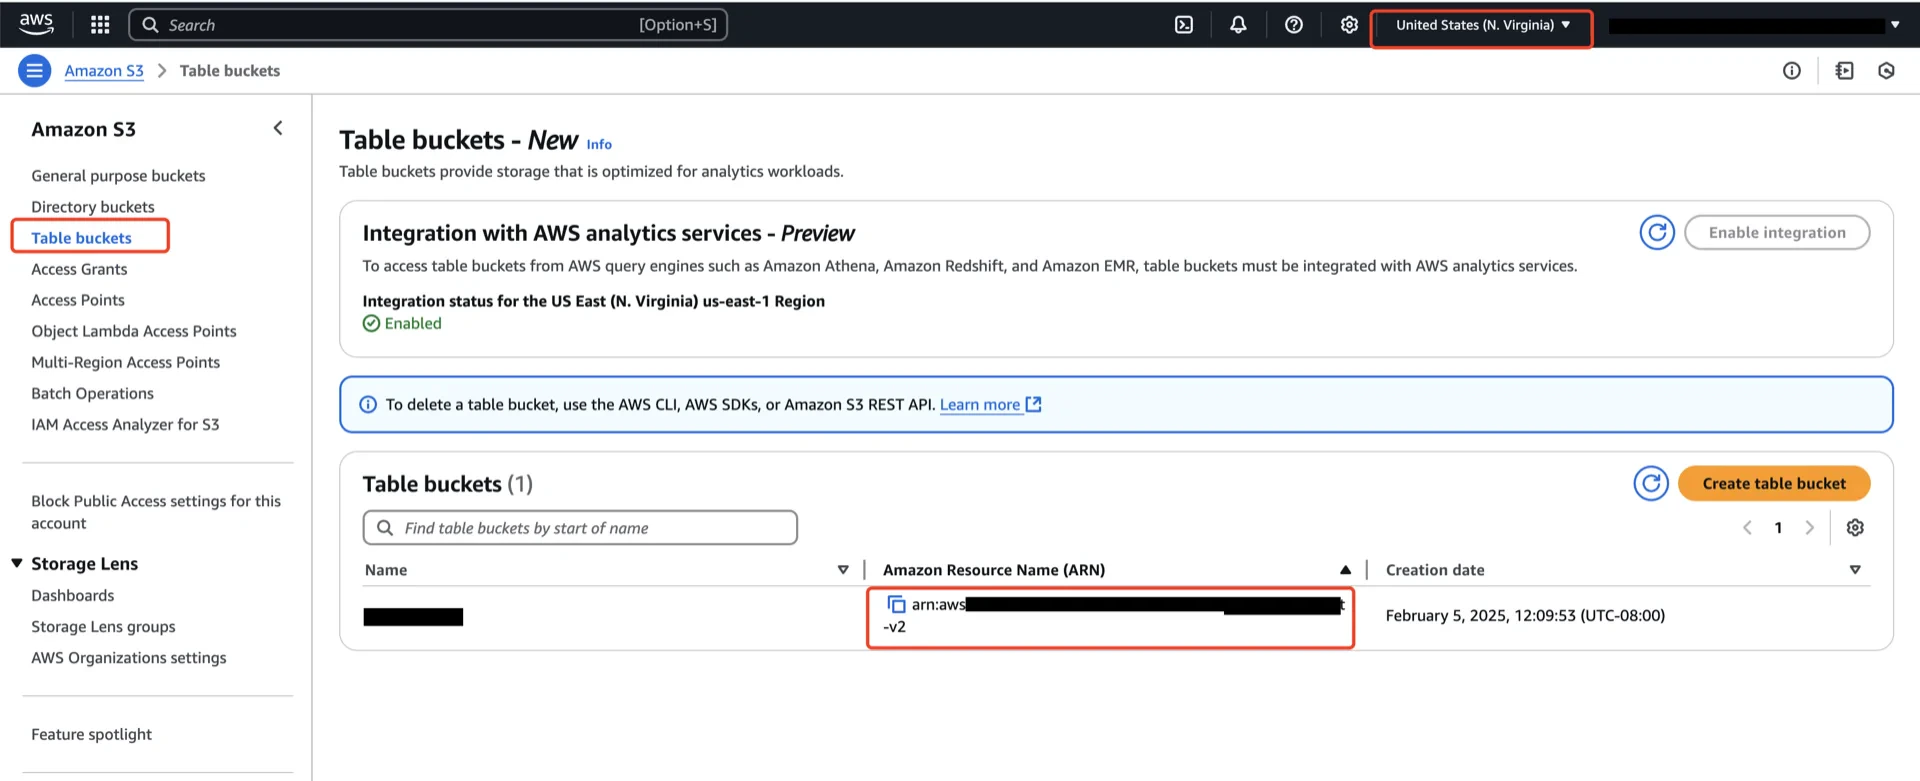Screen dimensions: 1920x781
Task: Focus the Find table buckets filter field
Action: [580, 528]
